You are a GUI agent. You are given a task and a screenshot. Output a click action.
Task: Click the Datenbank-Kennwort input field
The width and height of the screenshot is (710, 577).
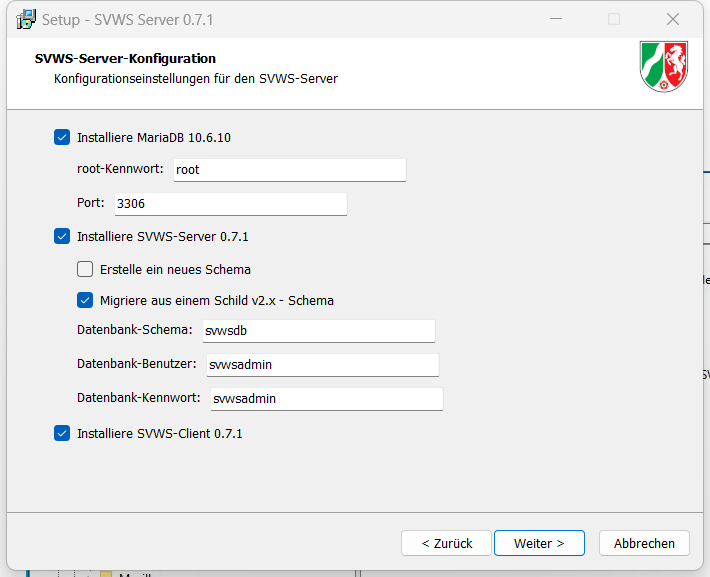(x=327, y=399)
